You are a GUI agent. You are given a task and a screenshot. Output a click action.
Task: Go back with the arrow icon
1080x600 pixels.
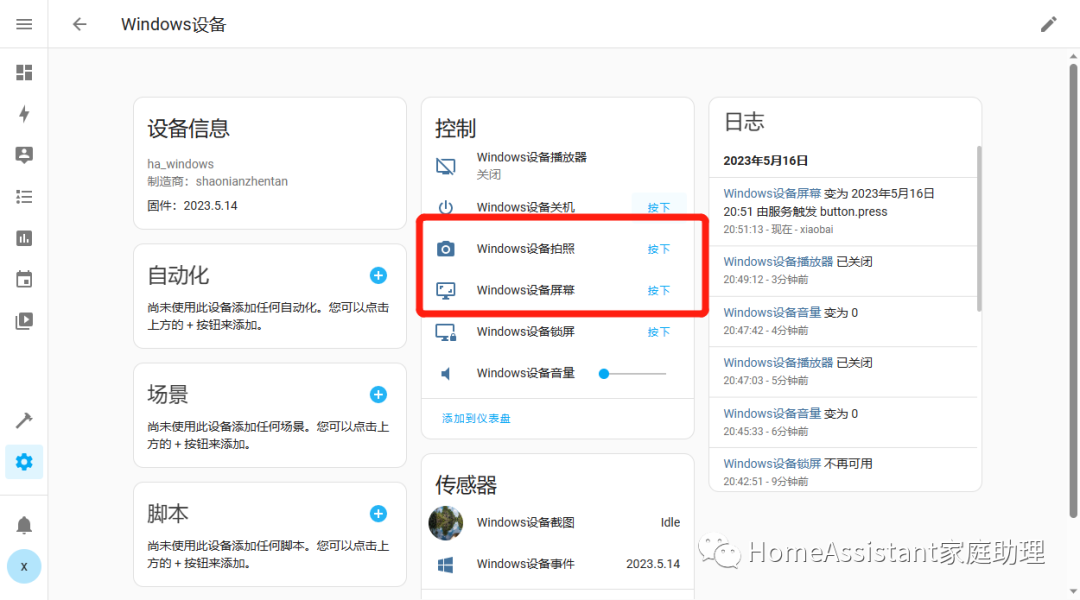[80, 24]
